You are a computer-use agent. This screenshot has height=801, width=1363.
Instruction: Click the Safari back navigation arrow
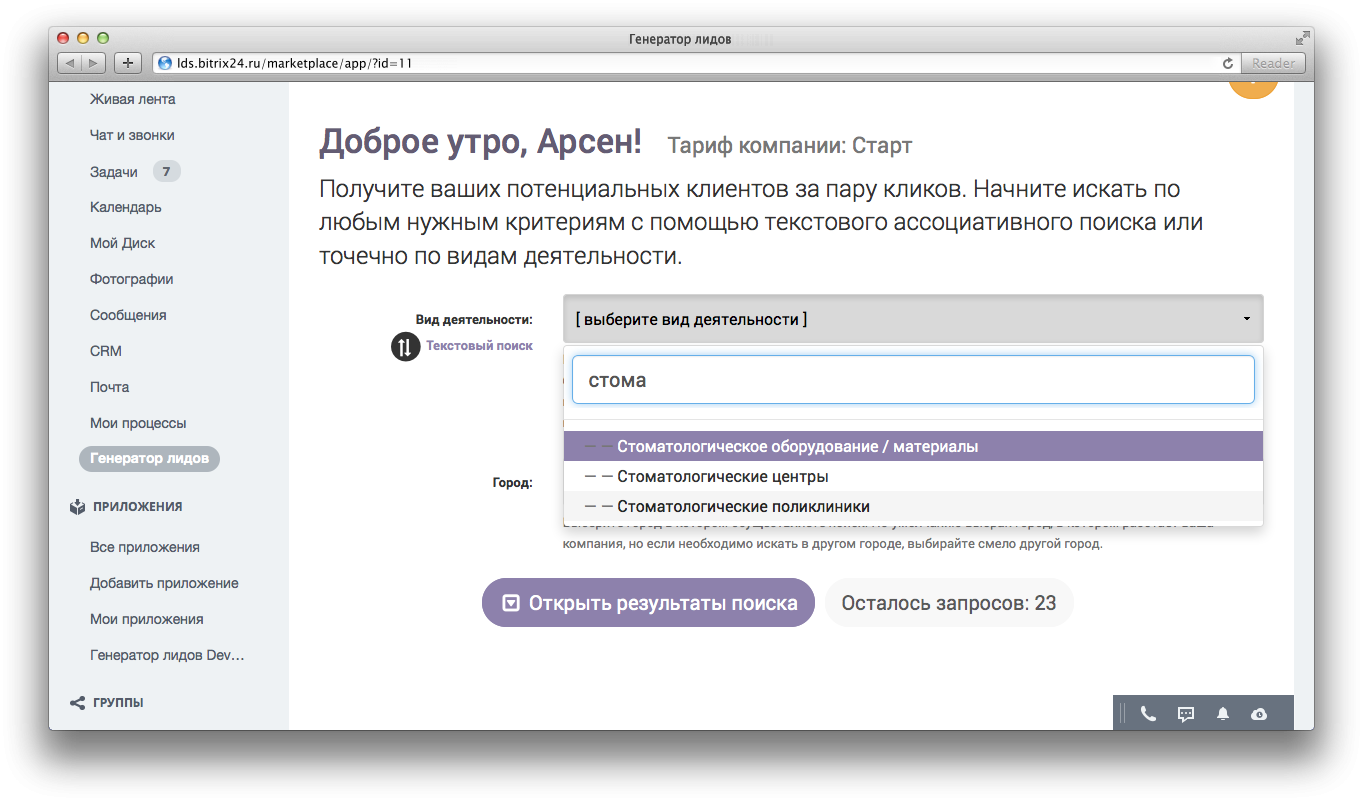tap(70, 63)
